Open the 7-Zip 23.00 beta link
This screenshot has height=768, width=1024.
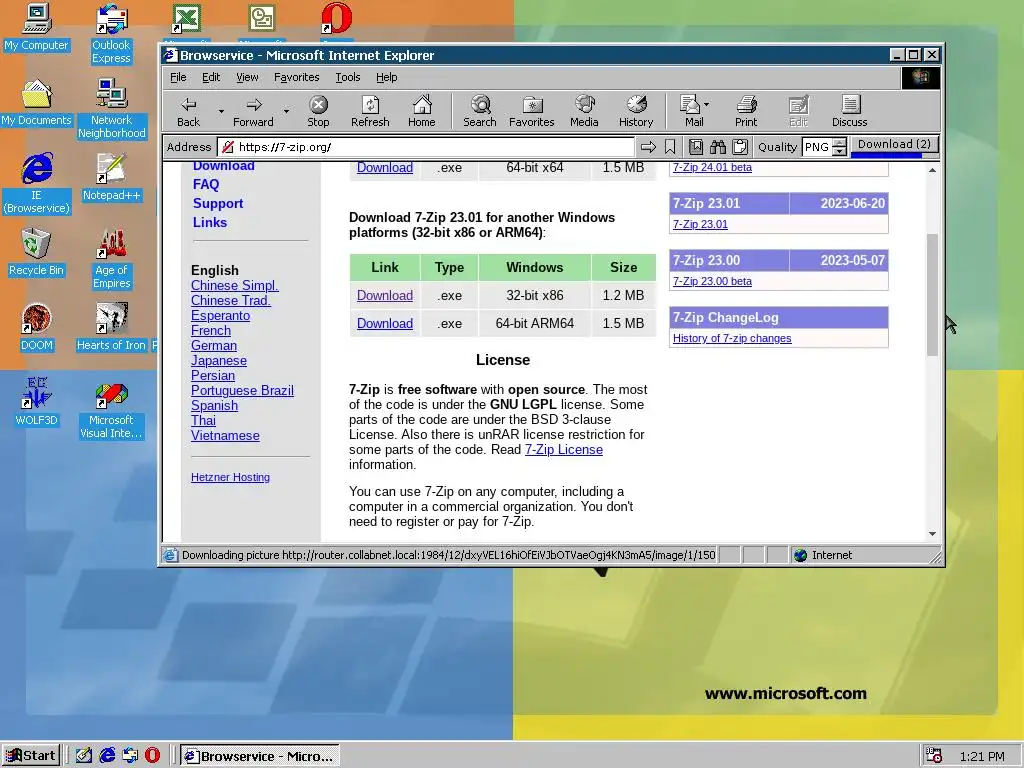pos(712,281)
